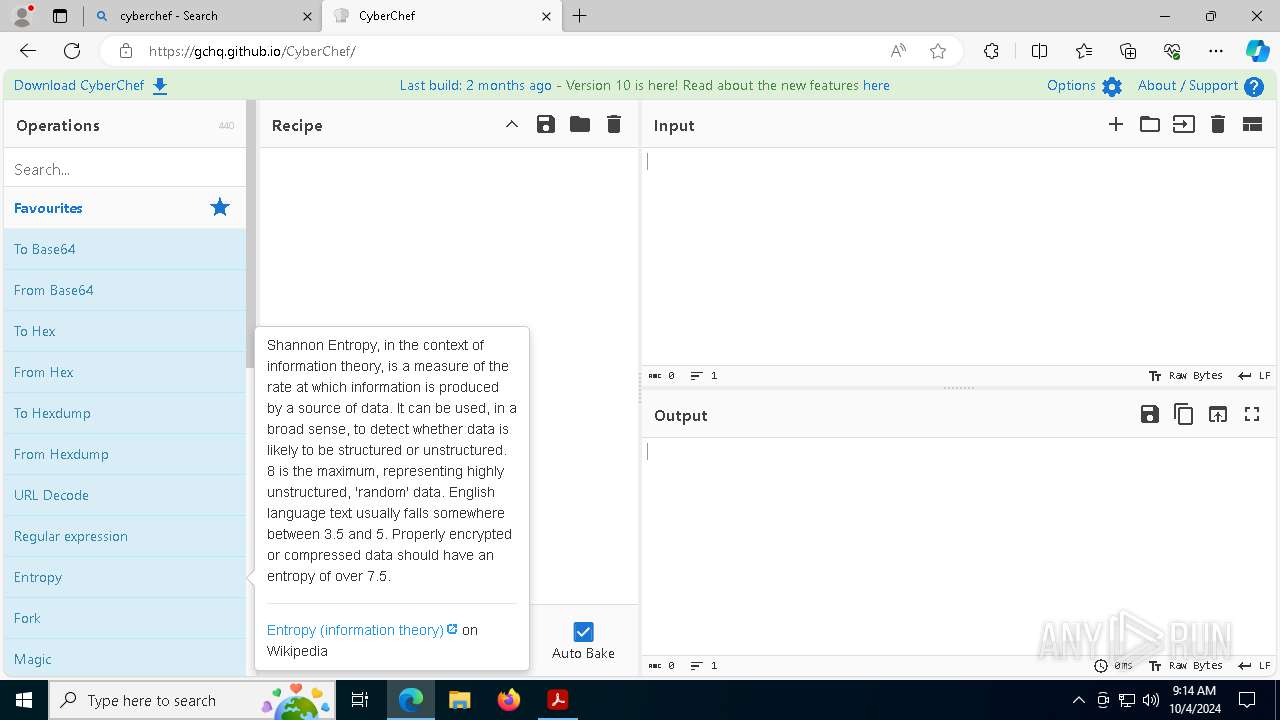The image size is (1280, 720).
Task: Open the Options gear
Action: 1112,87
